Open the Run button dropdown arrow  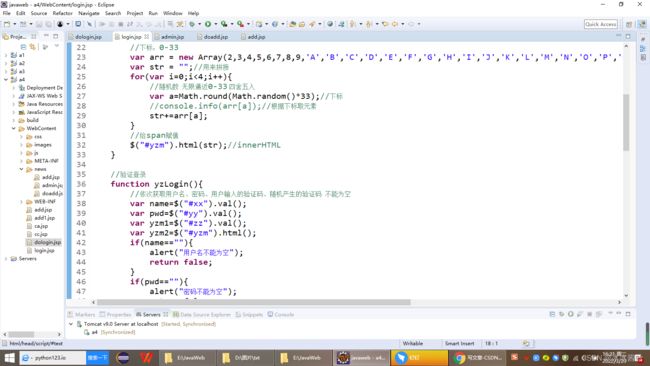click(216, 24)
